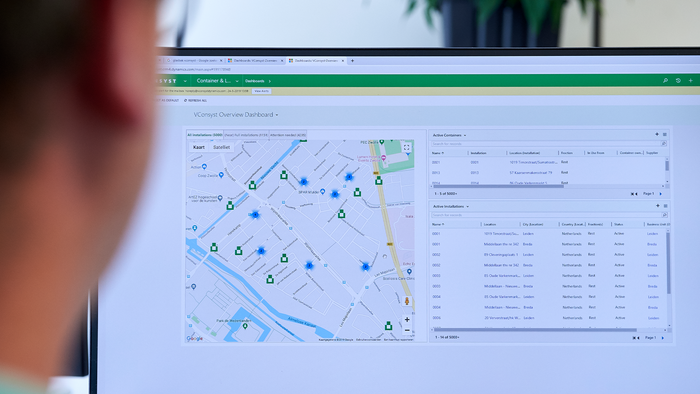
Task: Zoom out on map with minus button
Action: tap(407, 330)
